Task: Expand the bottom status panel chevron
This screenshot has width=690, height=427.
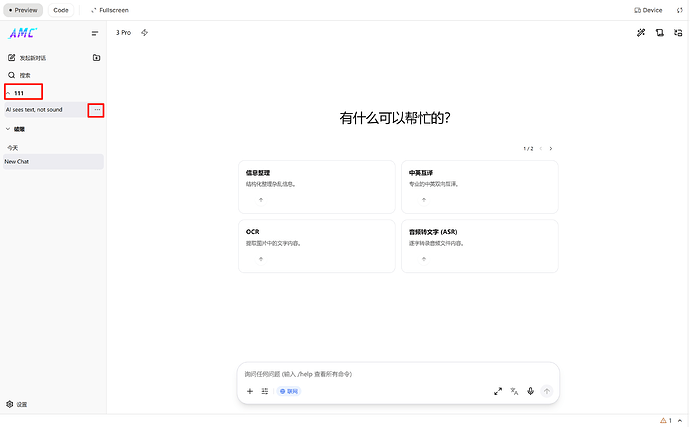Action: pos(680,421)
